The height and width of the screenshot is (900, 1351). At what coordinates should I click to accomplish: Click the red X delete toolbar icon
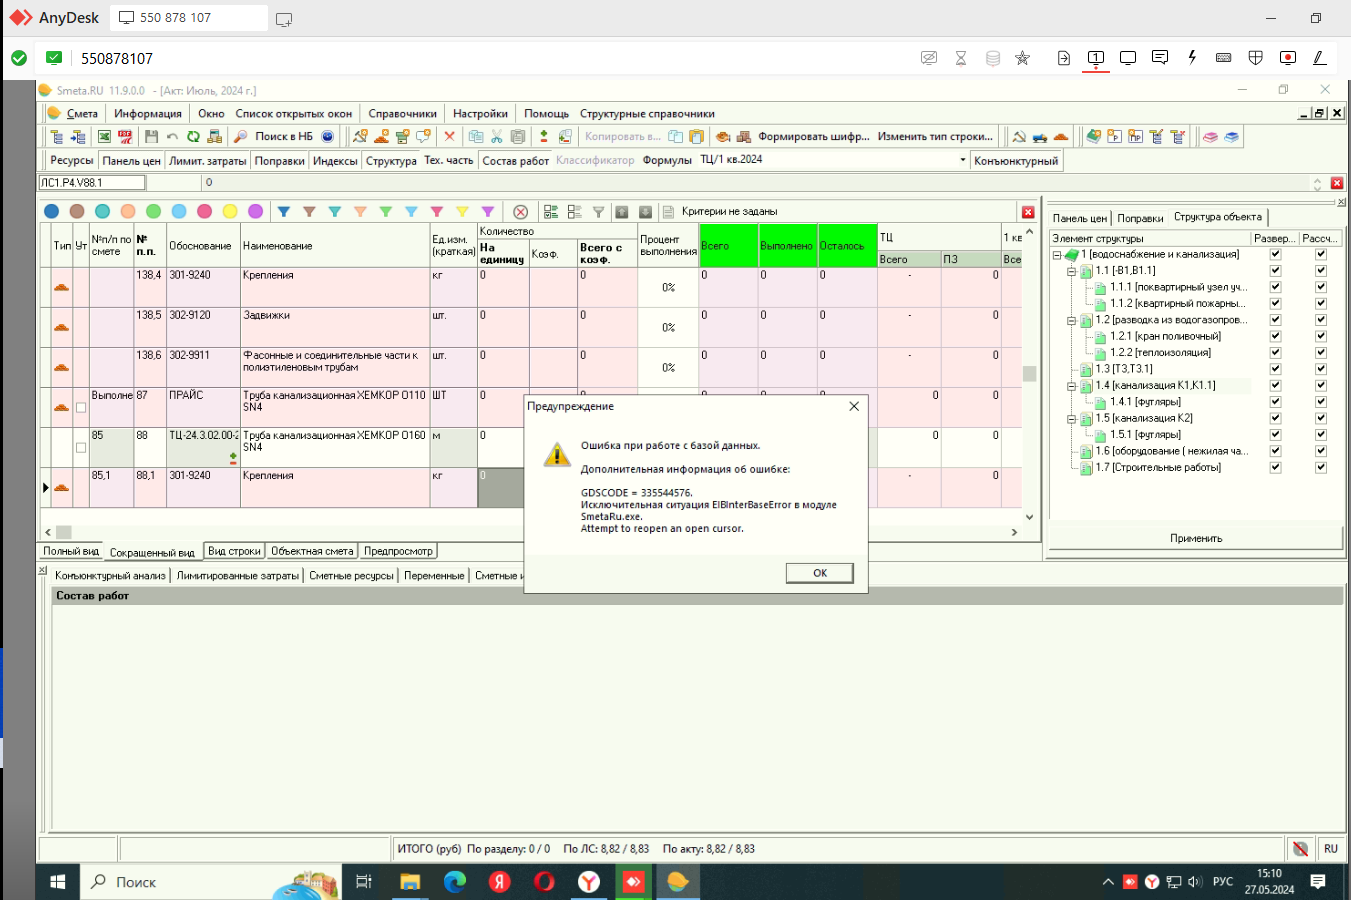pos(449,137)
